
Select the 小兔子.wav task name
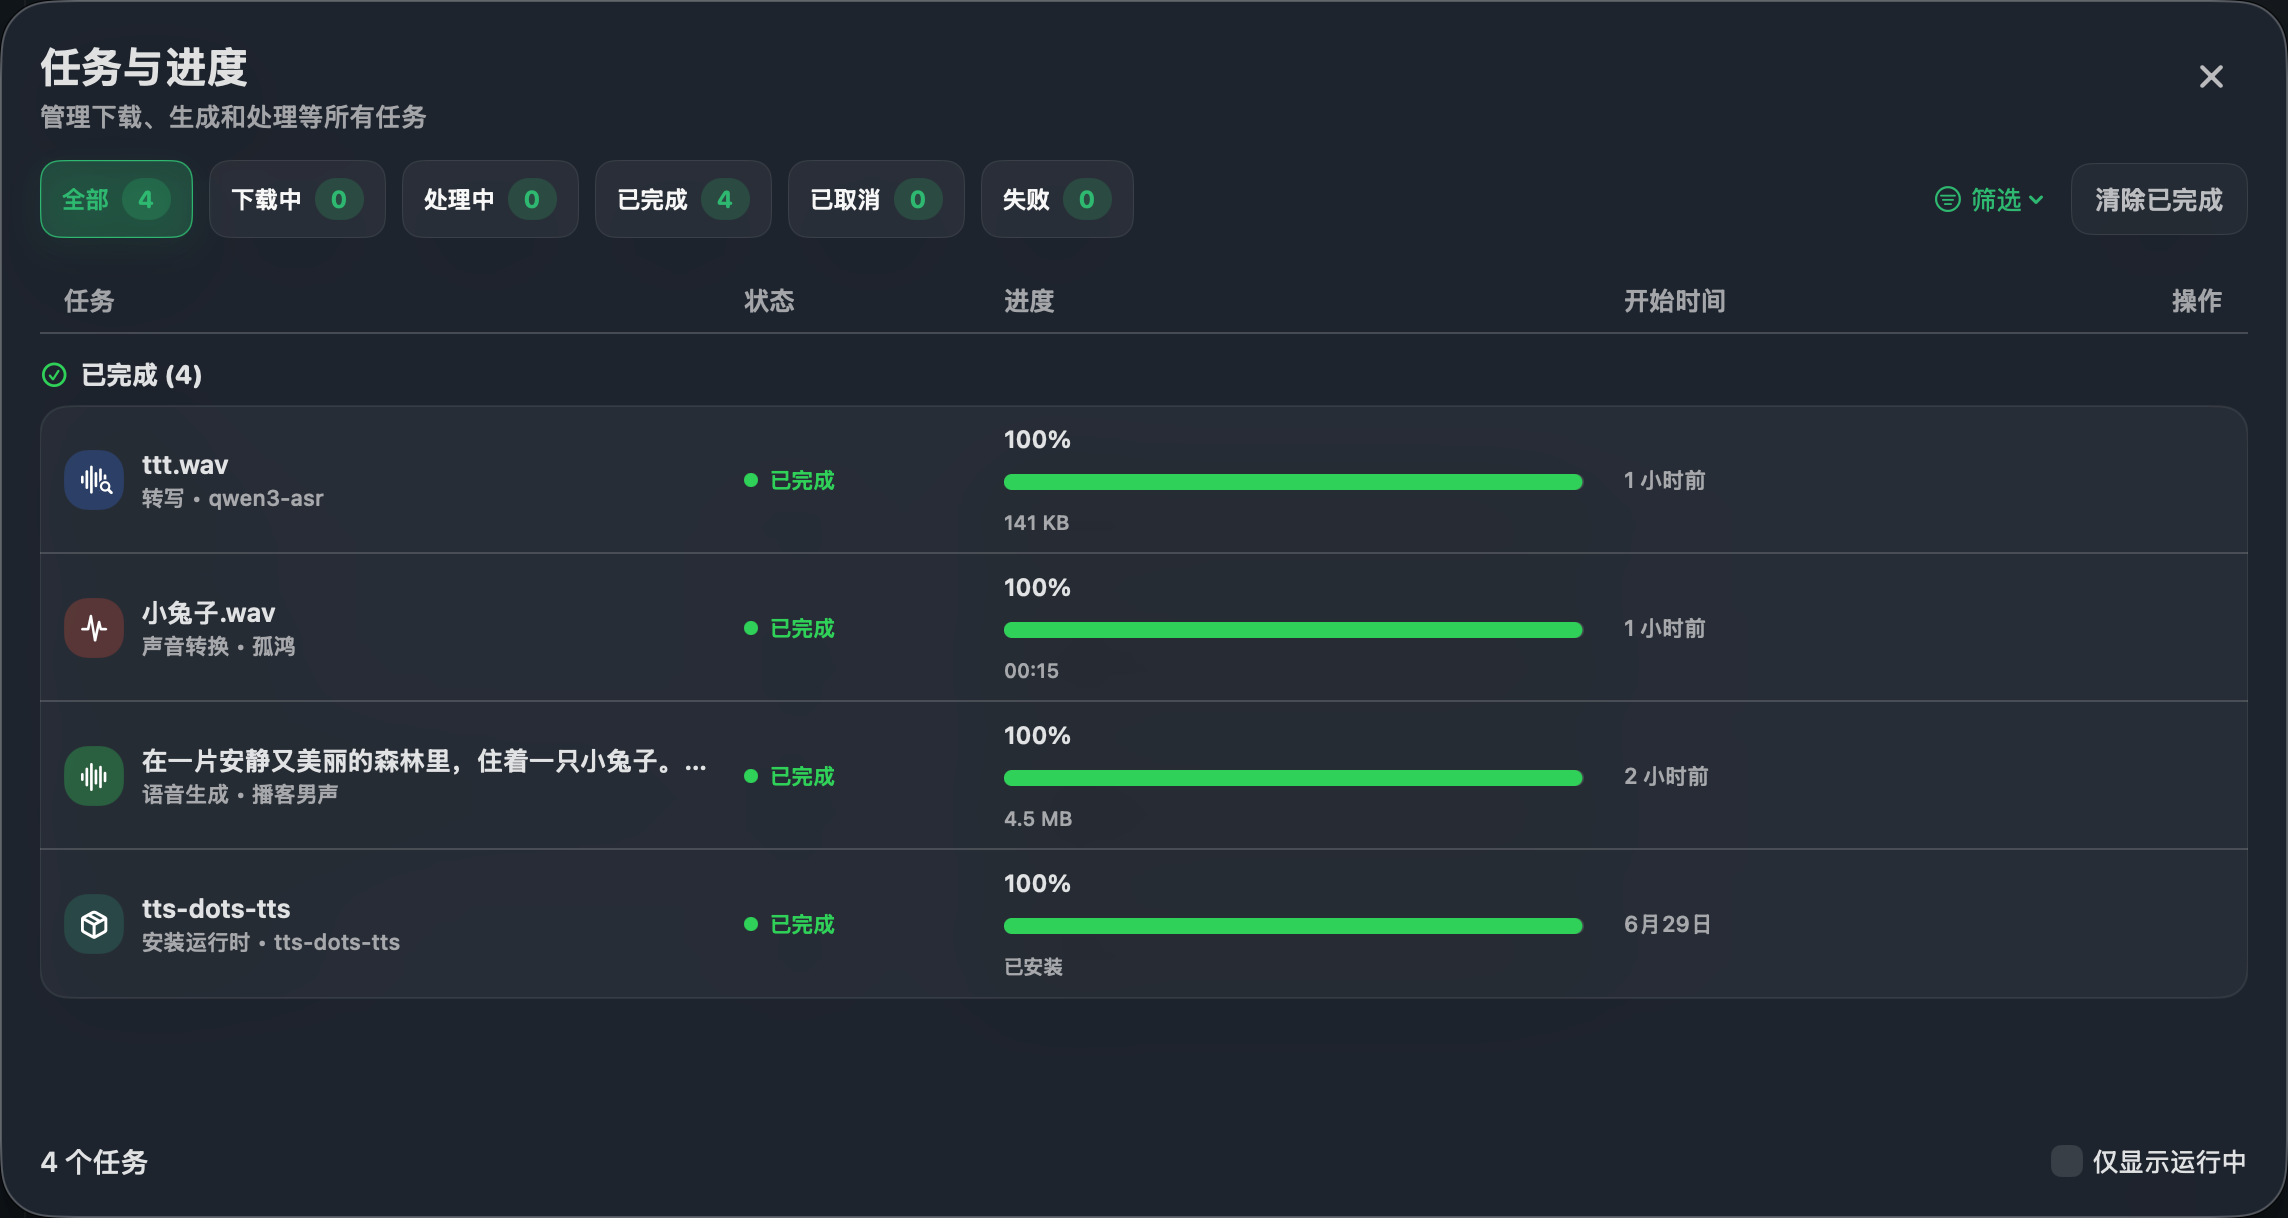click(x=208, y=613)
